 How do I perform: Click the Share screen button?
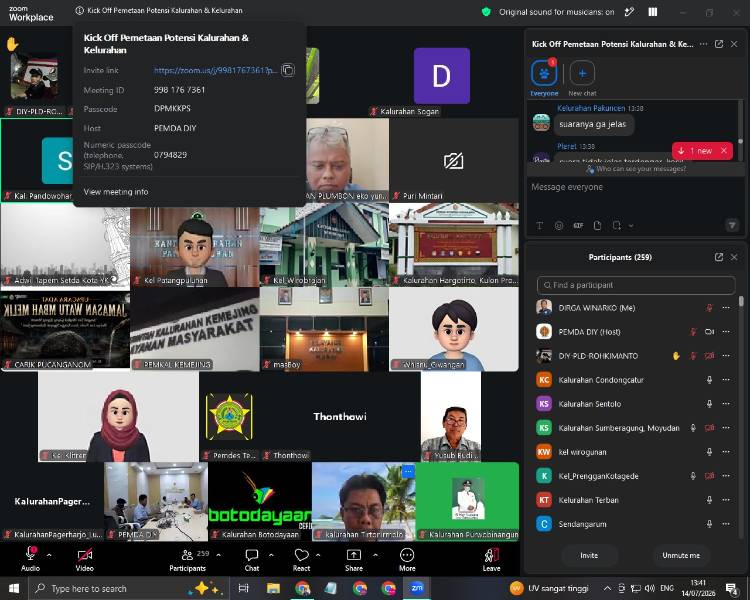coord(353,559)
